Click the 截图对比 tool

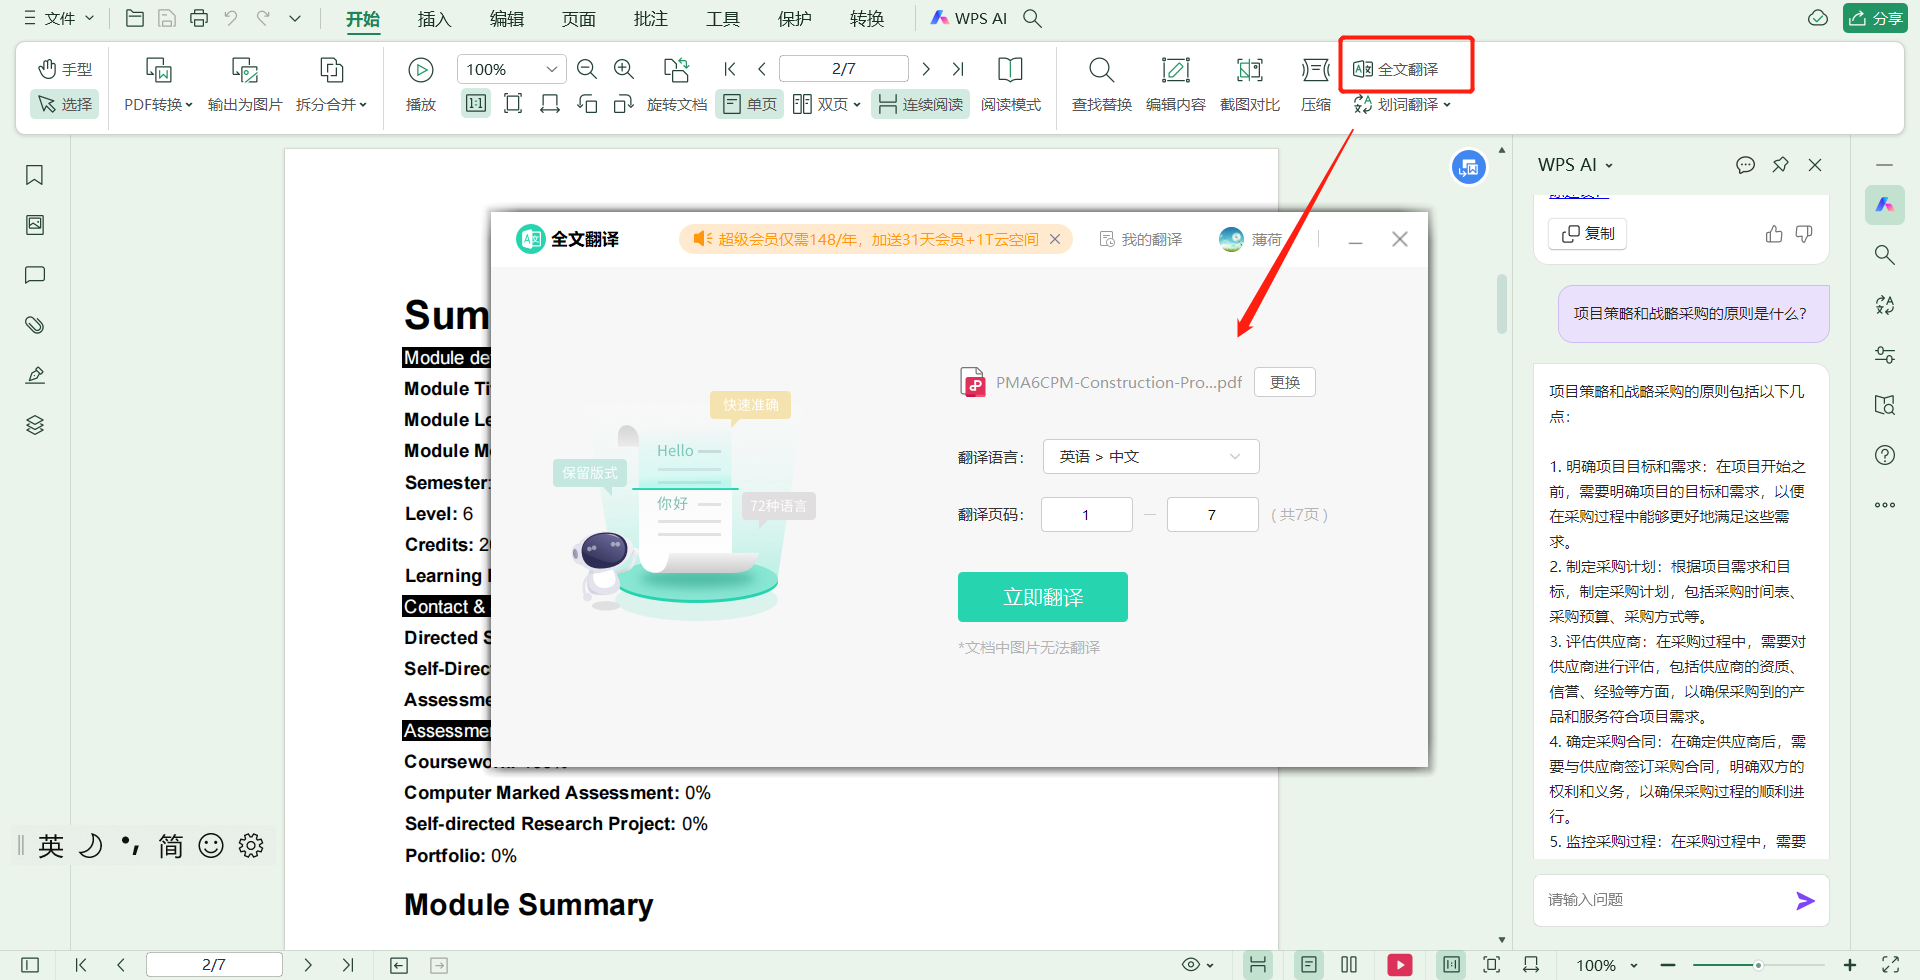coord(1250,85)
